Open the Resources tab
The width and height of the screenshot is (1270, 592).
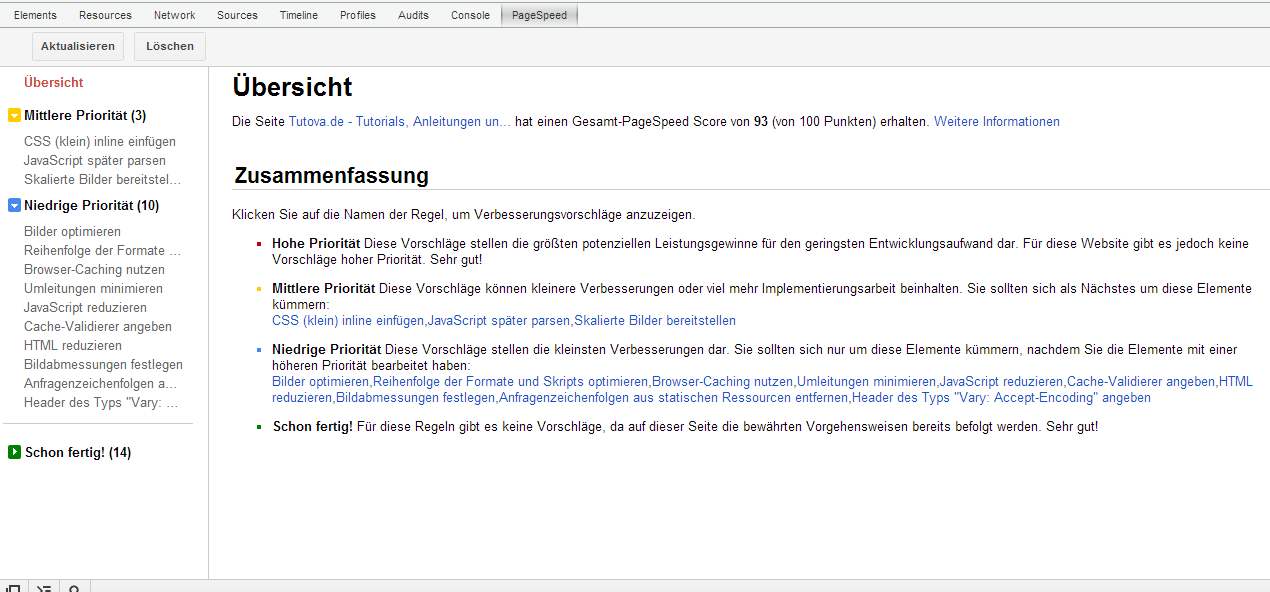[x=105, y=15]
